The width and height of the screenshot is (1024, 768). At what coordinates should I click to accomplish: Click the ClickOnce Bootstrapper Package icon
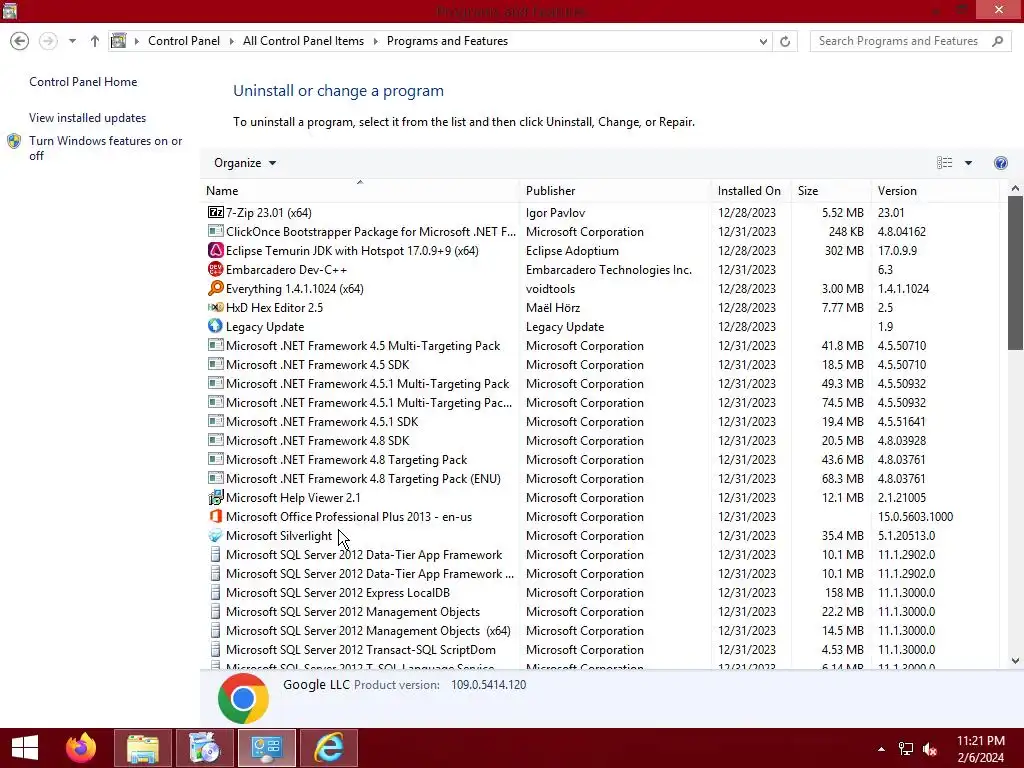(x=215, y=231)
